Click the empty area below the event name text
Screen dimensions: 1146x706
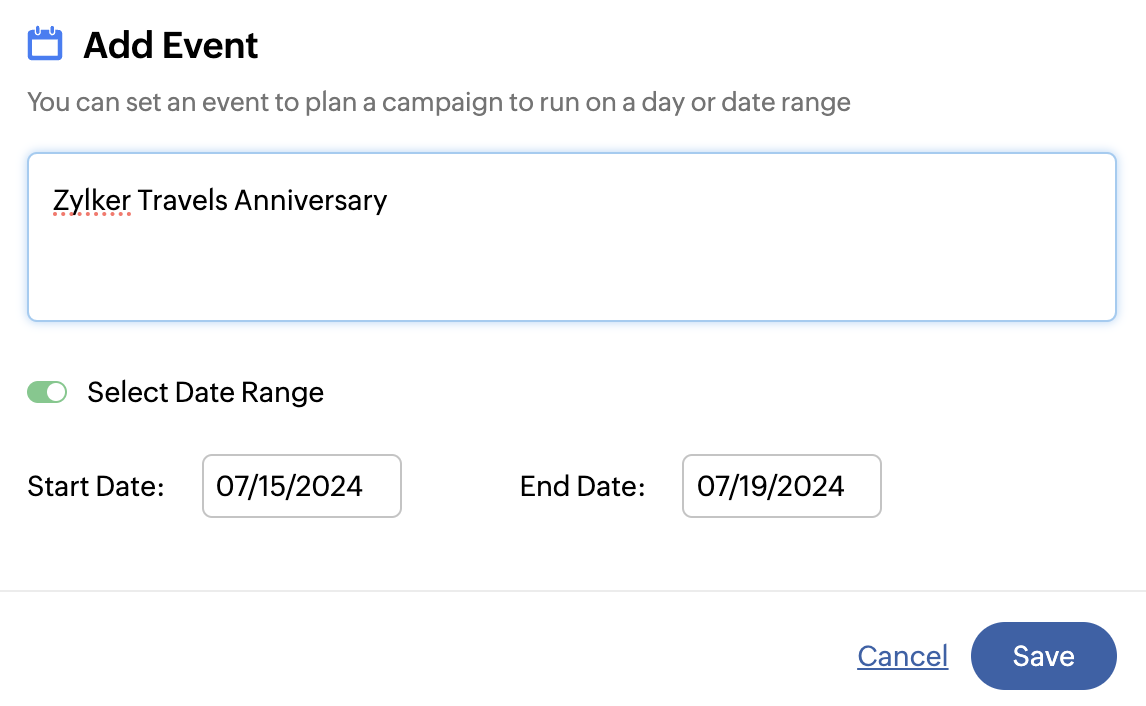coord(570,270)
